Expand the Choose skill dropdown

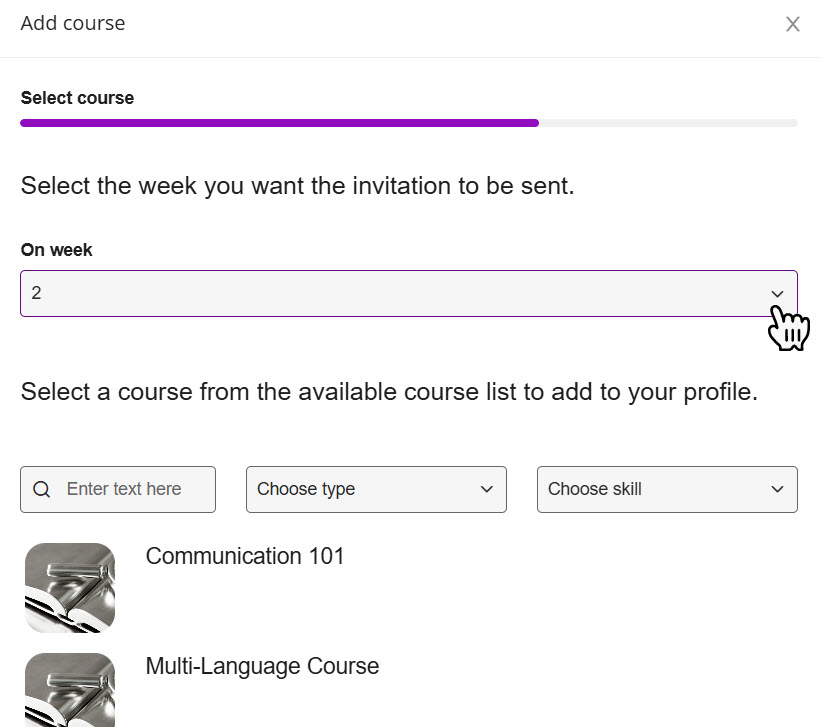click(x=667, y=489)
